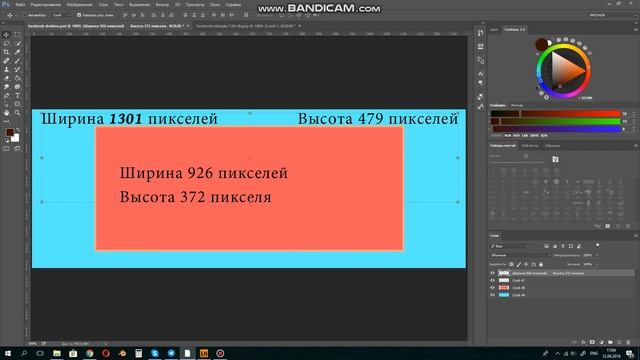Viewport: 640px width, 360px height.
Task: Open auto-select Layer dropdown in options bar
Action: pos(61,15)
